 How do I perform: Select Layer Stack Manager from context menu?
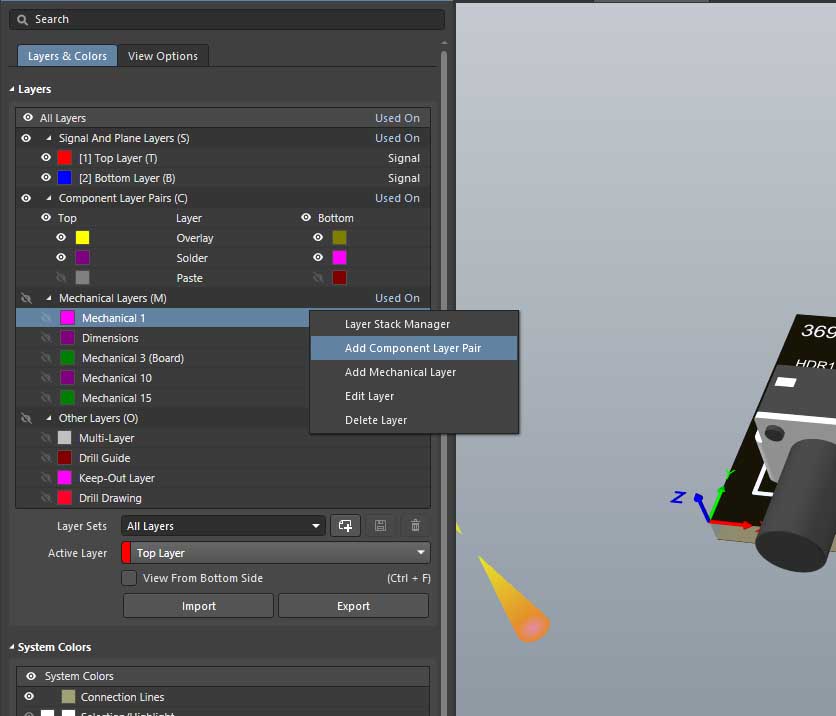click(397, 324)
